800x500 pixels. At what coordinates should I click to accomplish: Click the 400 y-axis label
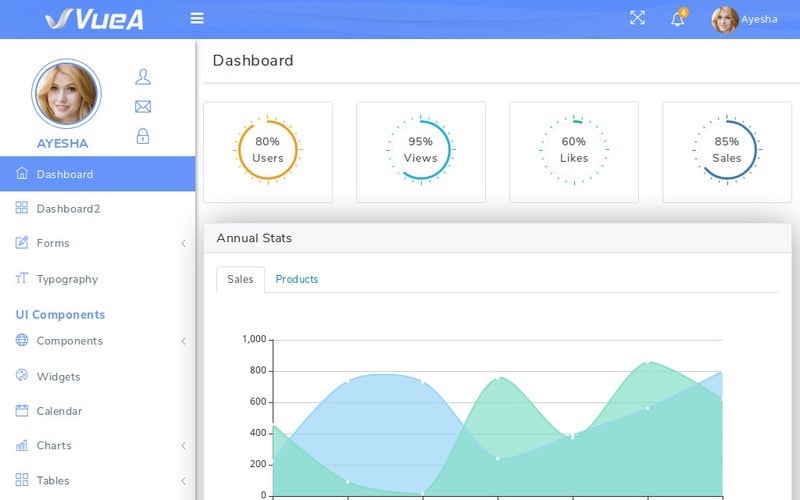click(258, 433)
